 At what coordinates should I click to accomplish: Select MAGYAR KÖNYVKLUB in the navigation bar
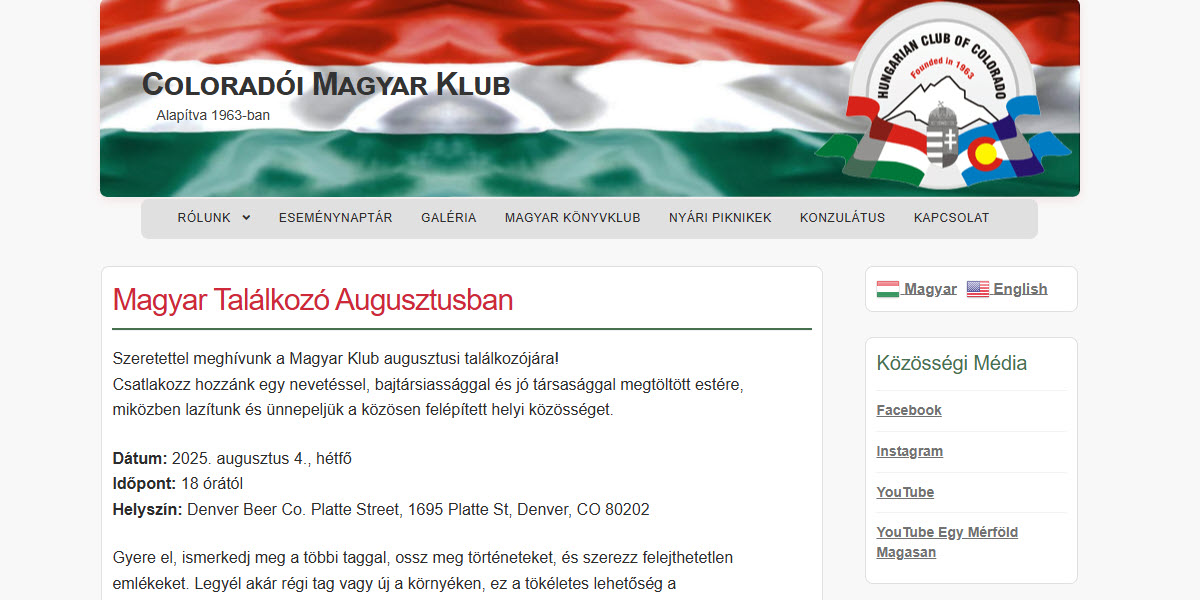571,217
